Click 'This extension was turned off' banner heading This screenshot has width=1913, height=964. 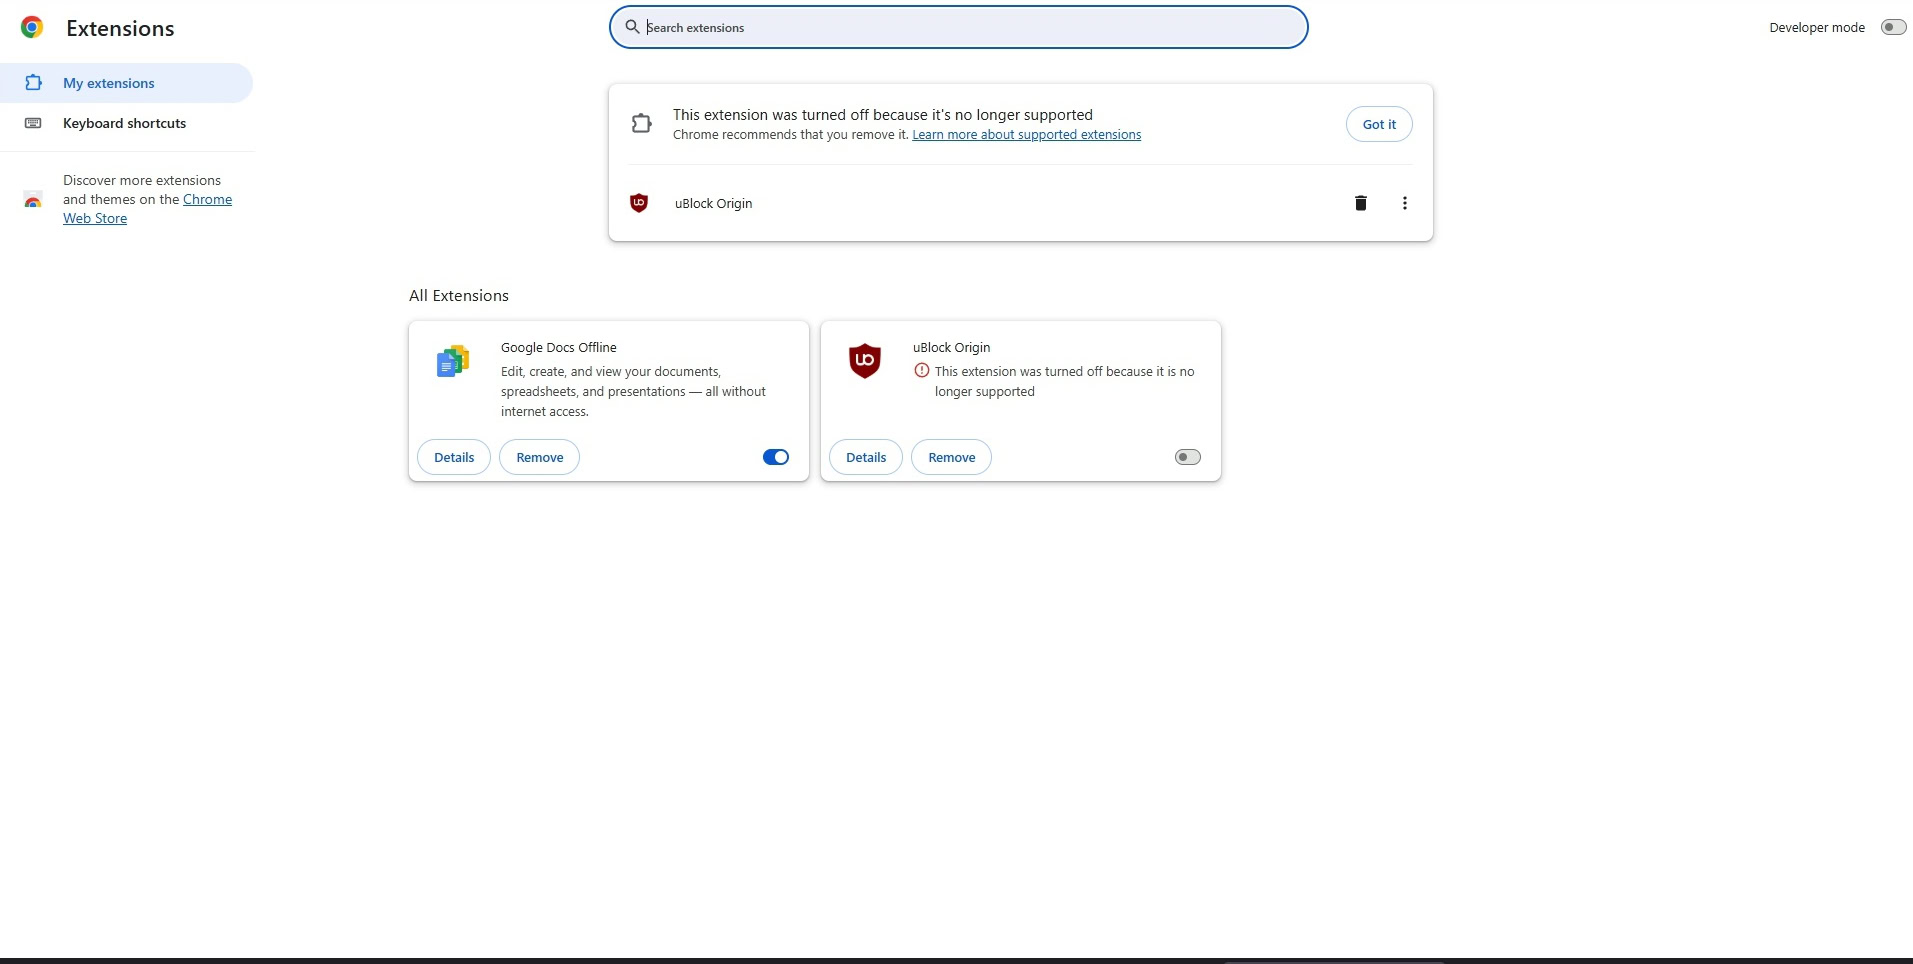pos(883,115)
